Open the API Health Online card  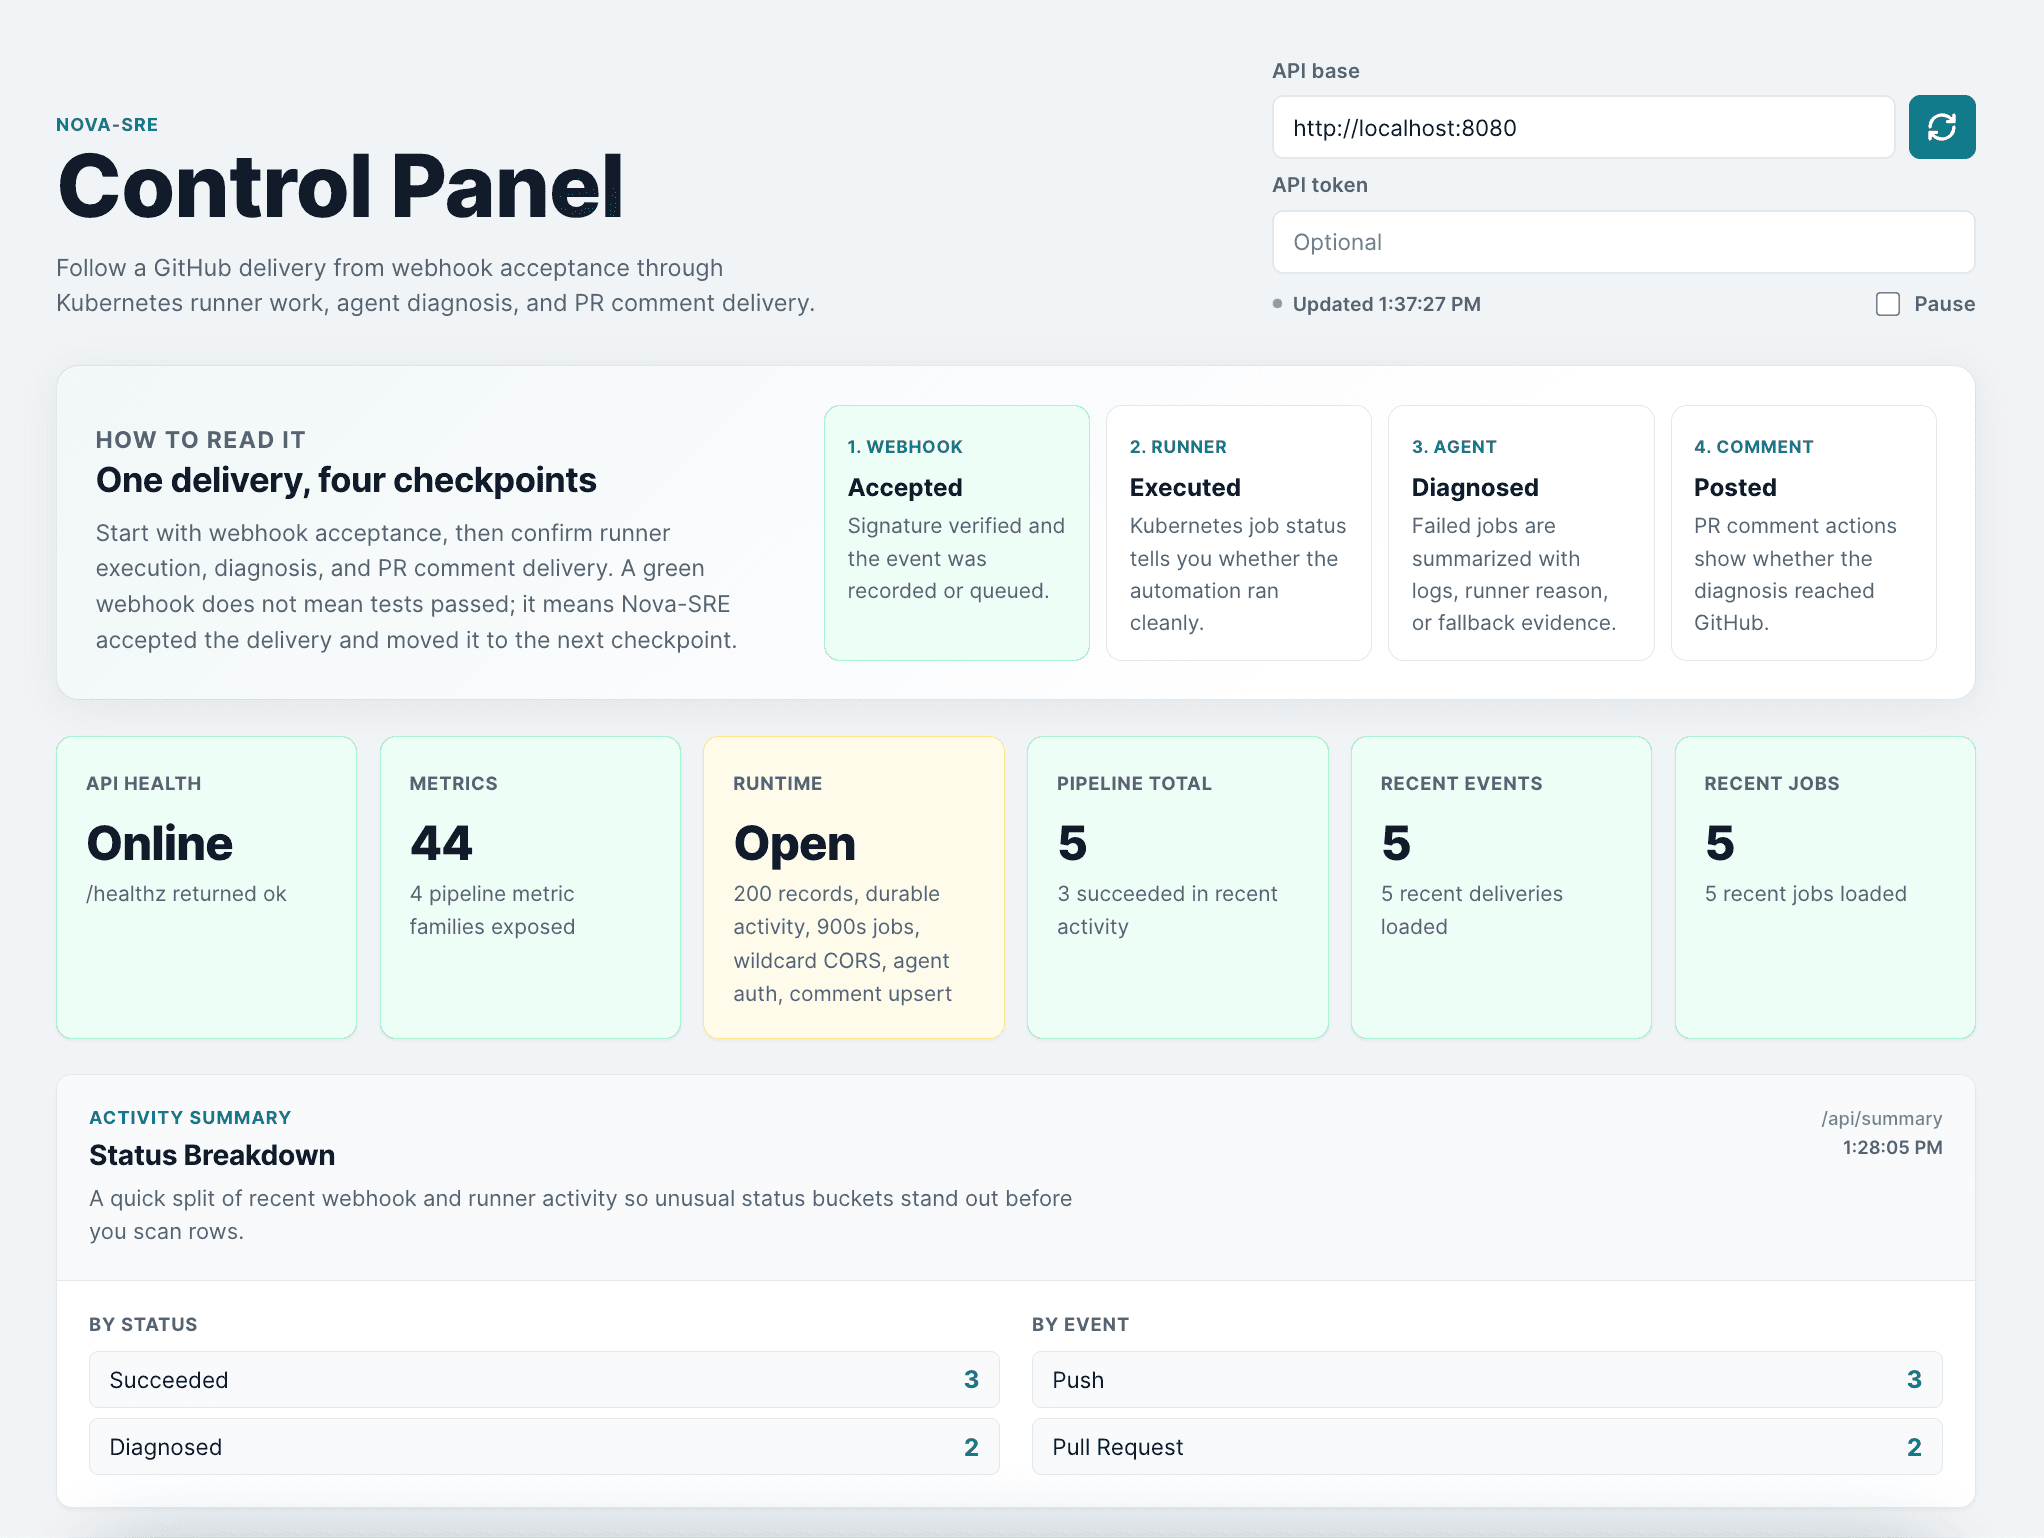pos(206,887)
